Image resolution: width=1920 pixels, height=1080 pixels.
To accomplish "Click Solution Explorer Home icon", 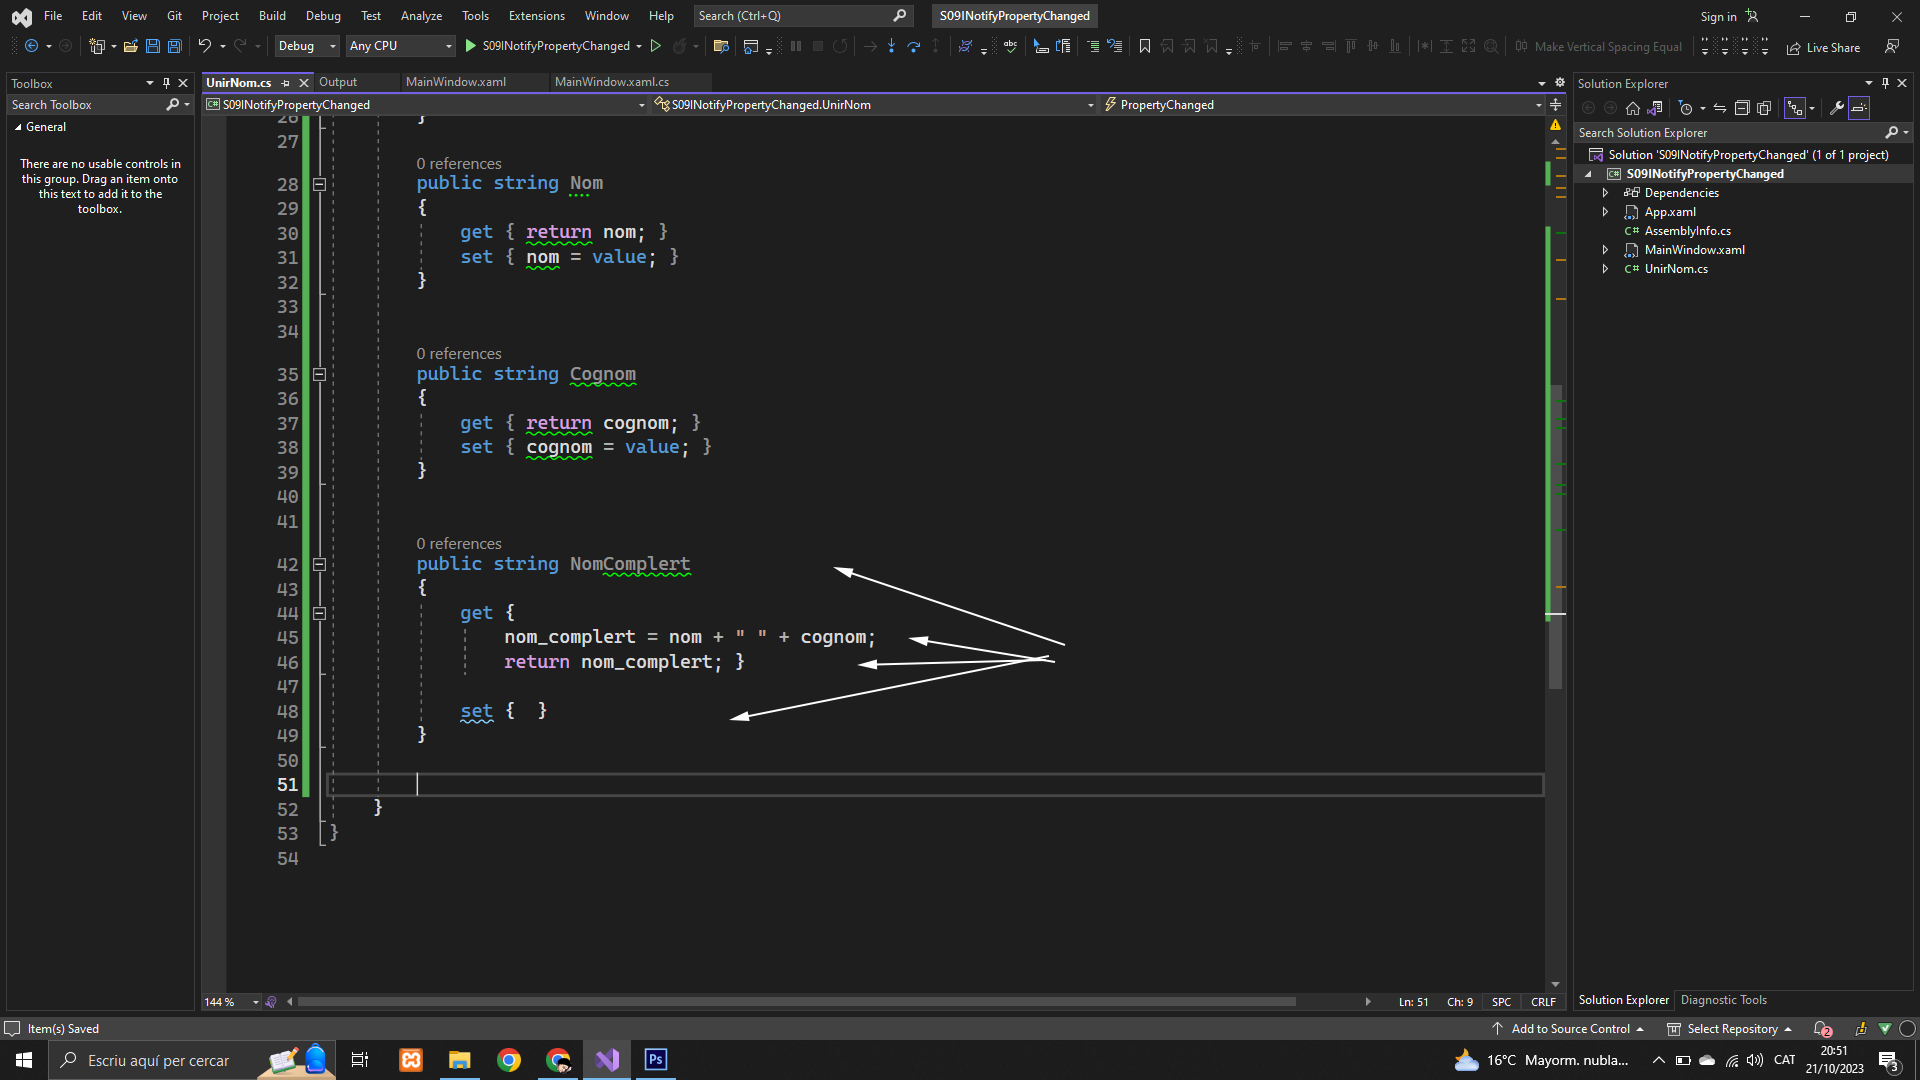I will point(1633,108).
